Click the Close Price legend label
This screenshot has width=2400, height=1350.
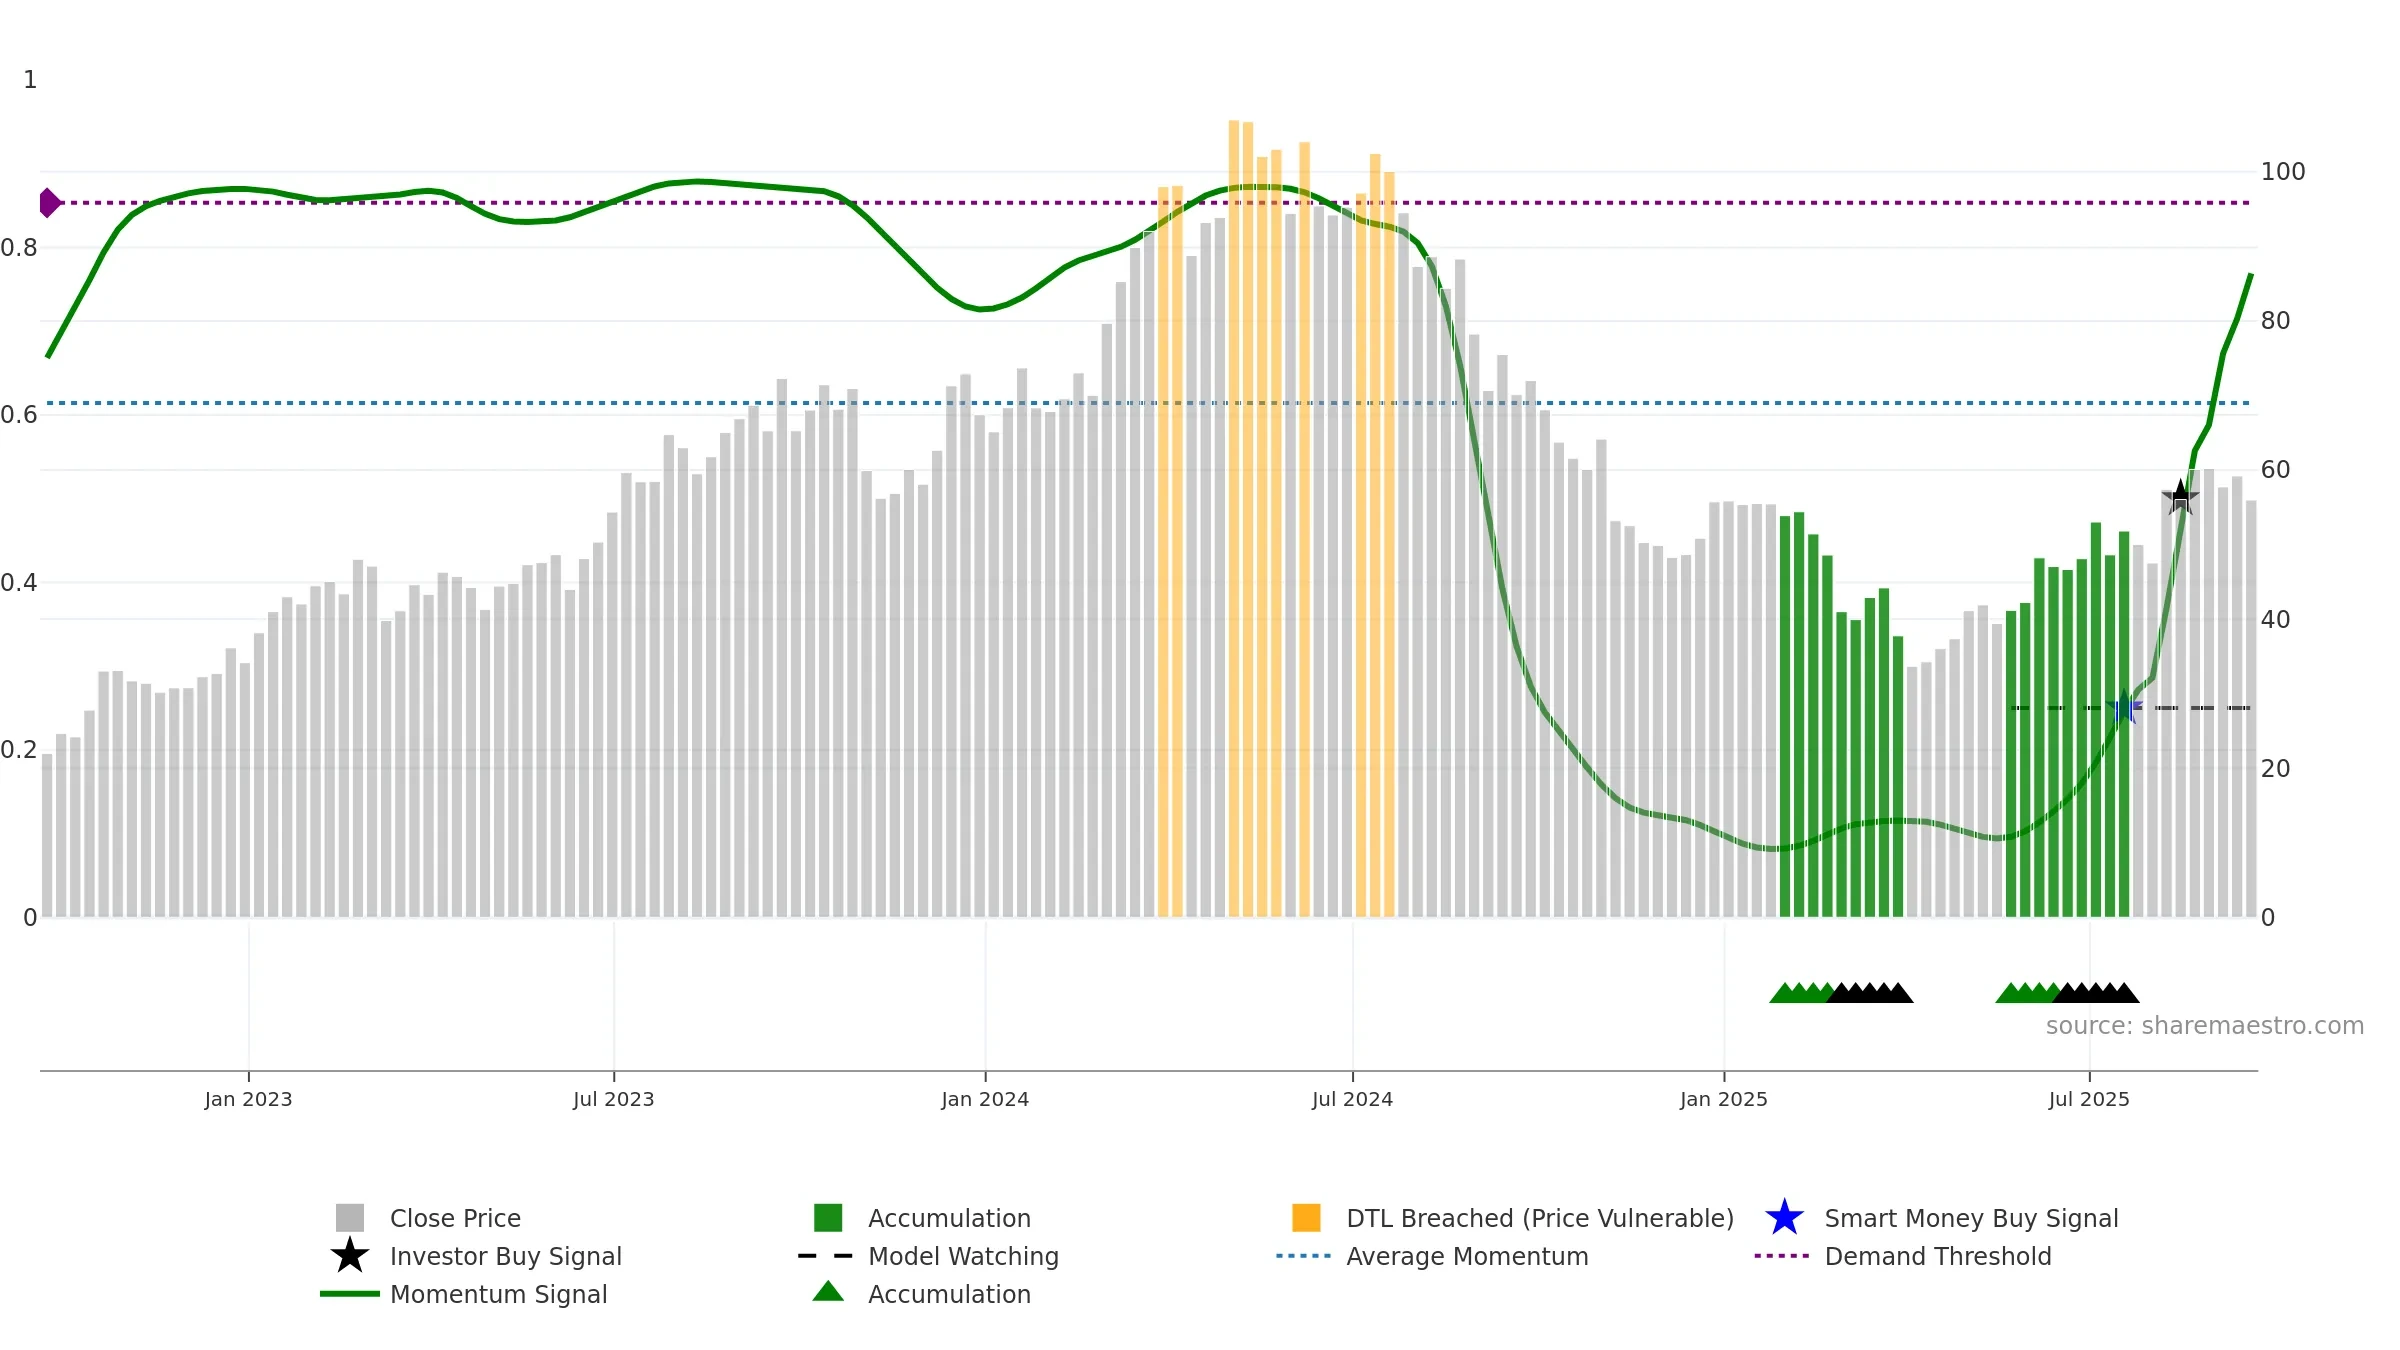pyautogui.click(x=455, y=1218)
